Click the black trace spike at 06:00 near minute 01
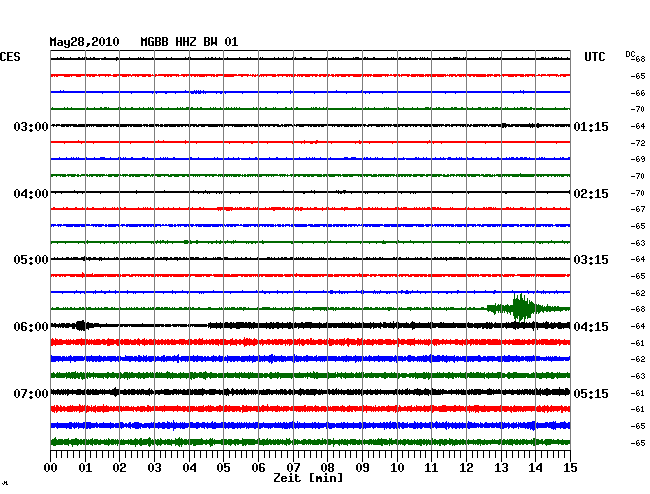 coord(81,325)
